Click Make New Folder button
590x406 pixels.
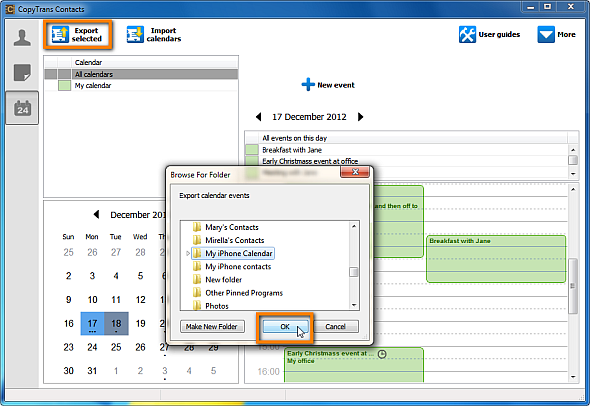212,327
